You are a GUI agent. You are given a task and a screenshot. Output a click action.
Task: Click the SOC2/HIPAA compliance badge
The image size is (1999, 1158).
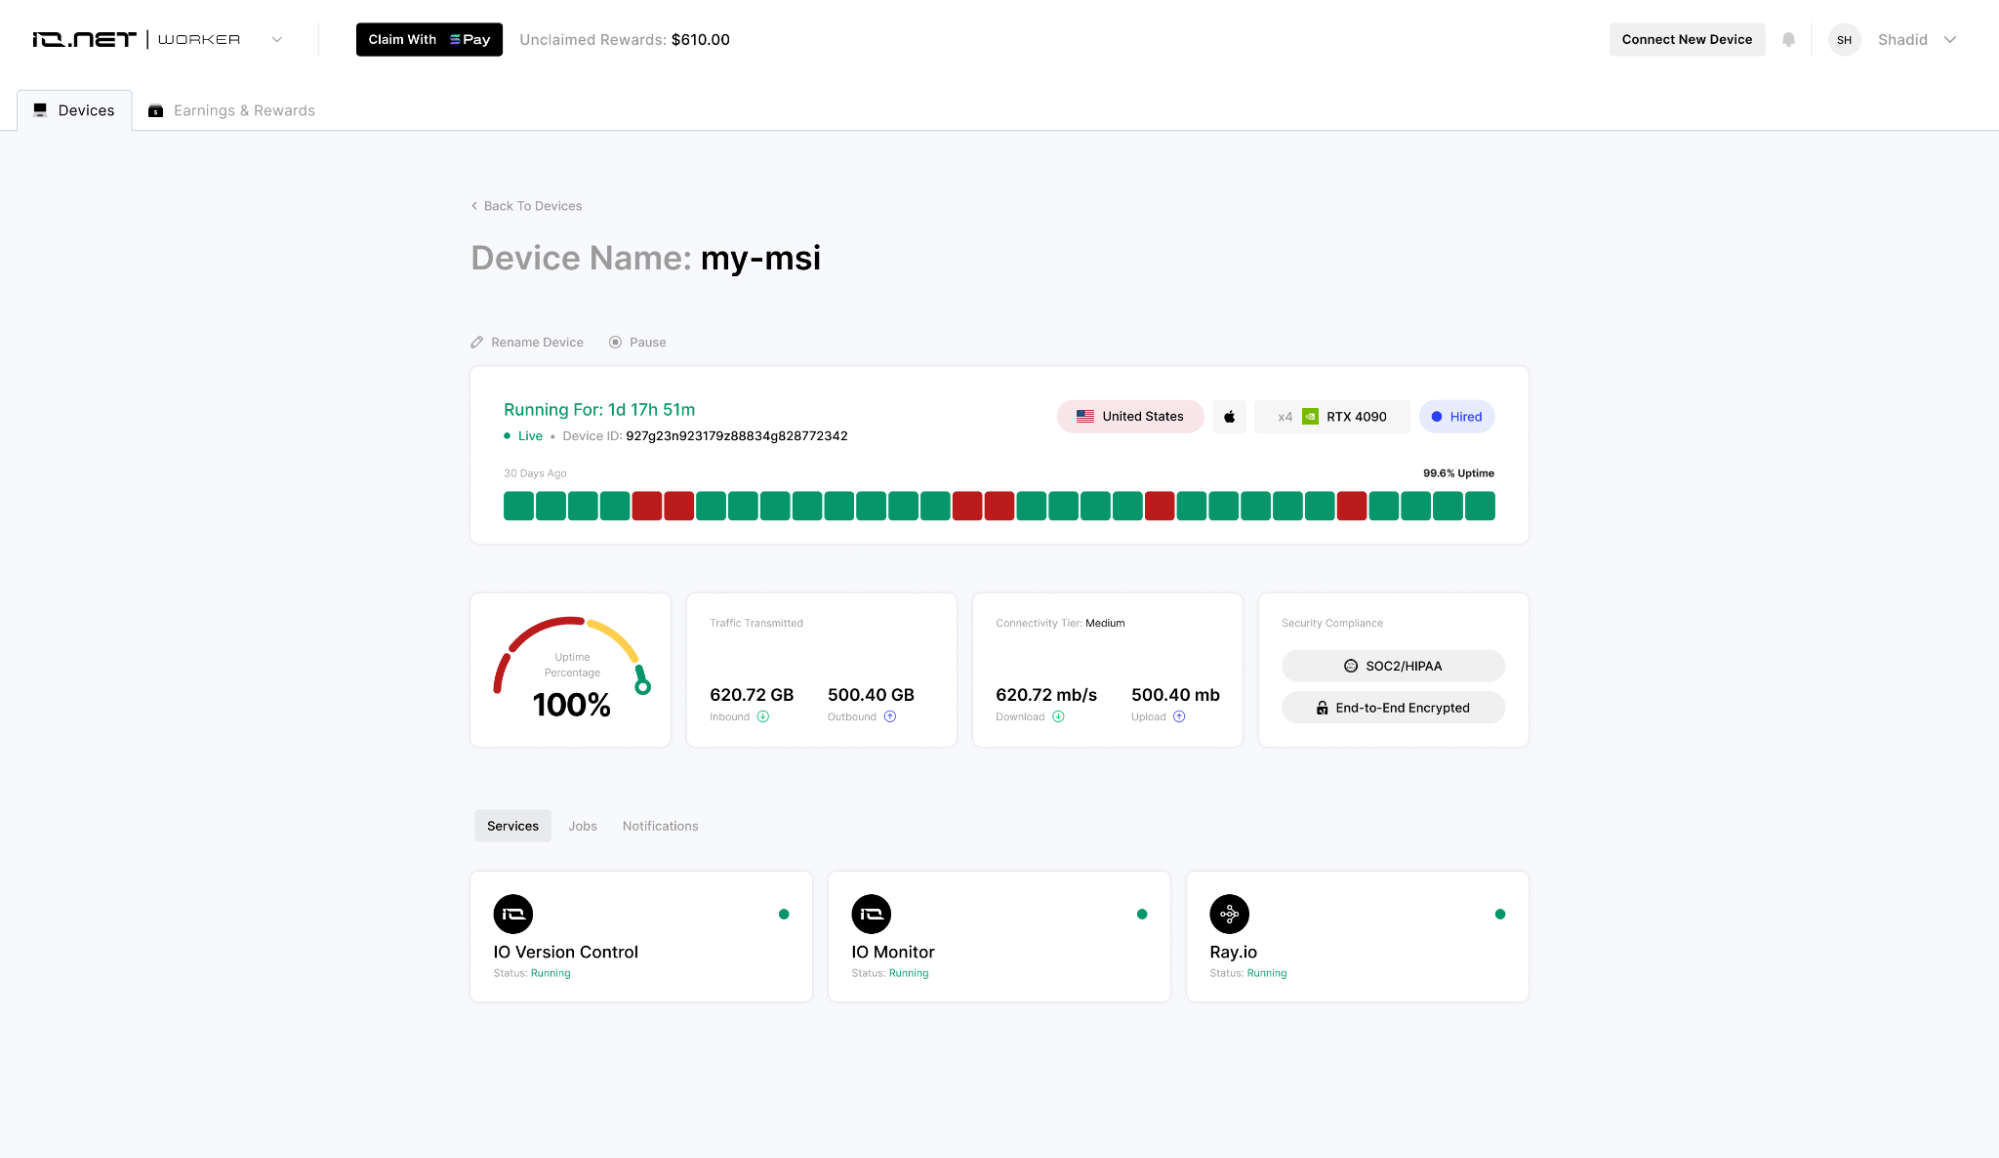click(1393, 666)
